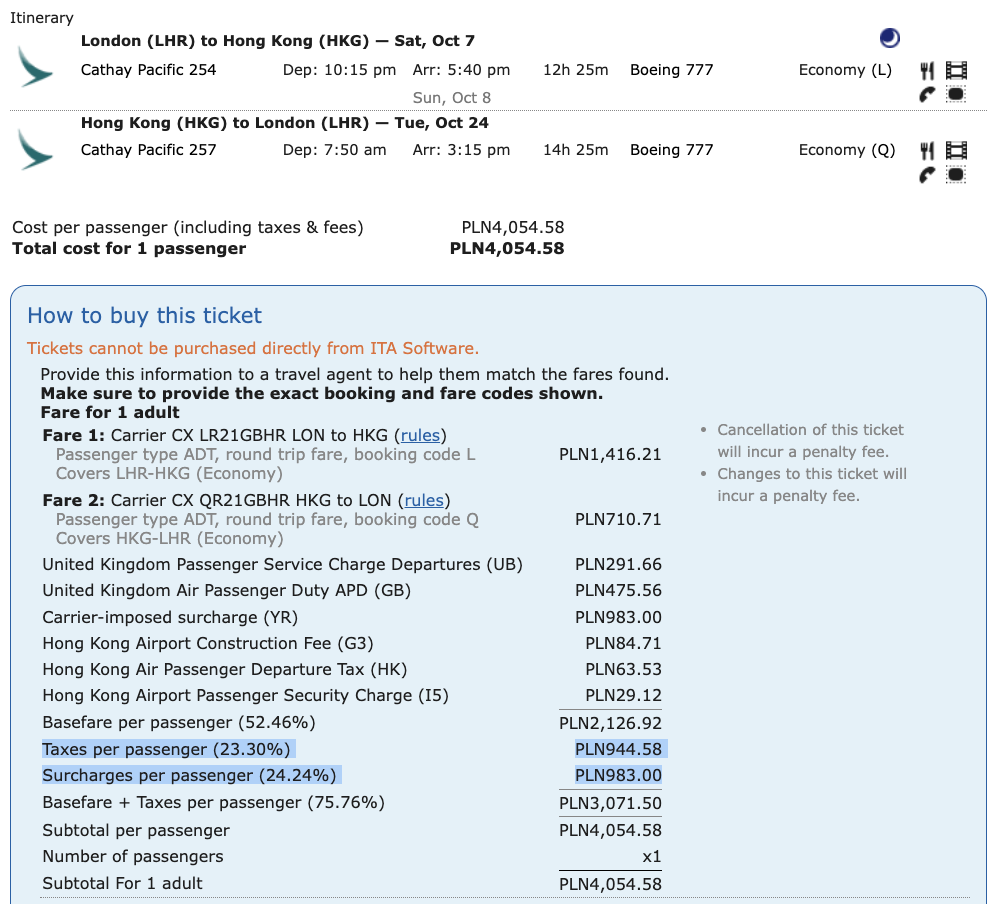Click Cathay Pacific logo beside flight 254
This screenshot has height=904, width=998.
click(x=35, y=67)
